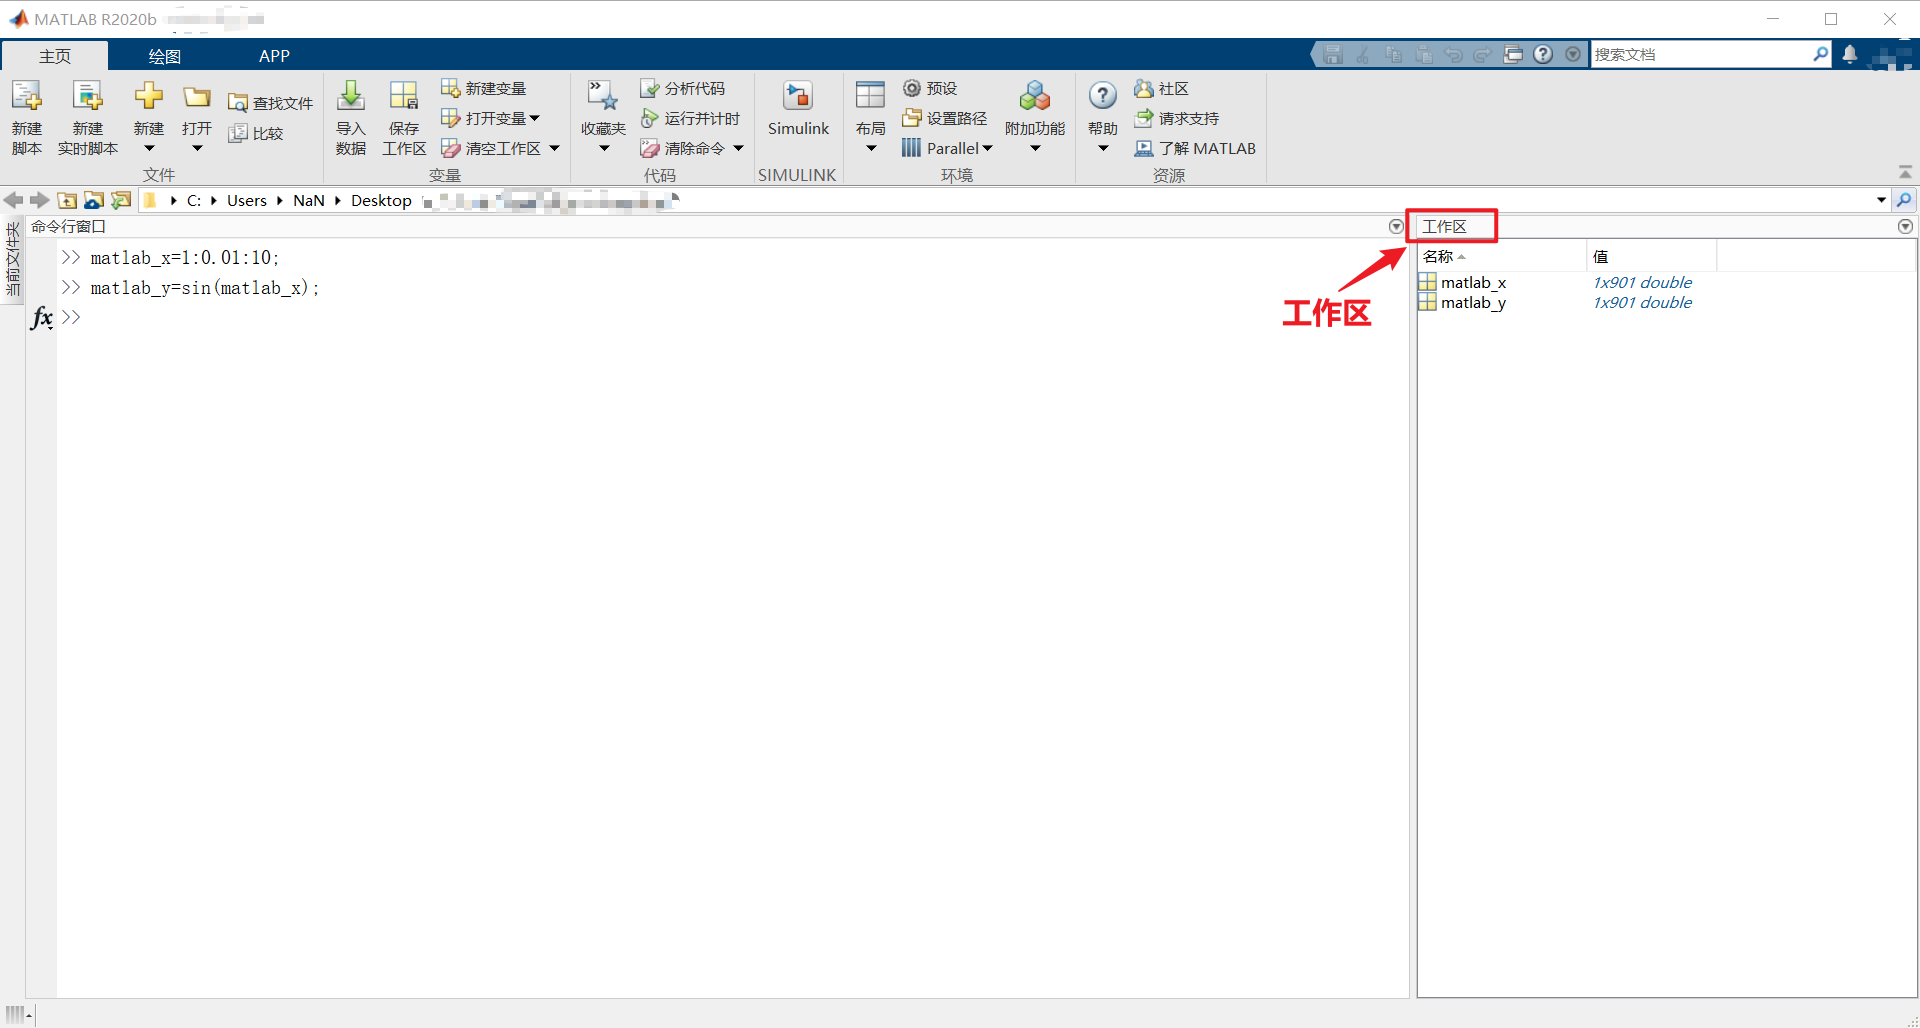The width and height of the screenshot is (1920, 1028).
Task: Click the 值 (Value) column header
Action: [1651, 257]
